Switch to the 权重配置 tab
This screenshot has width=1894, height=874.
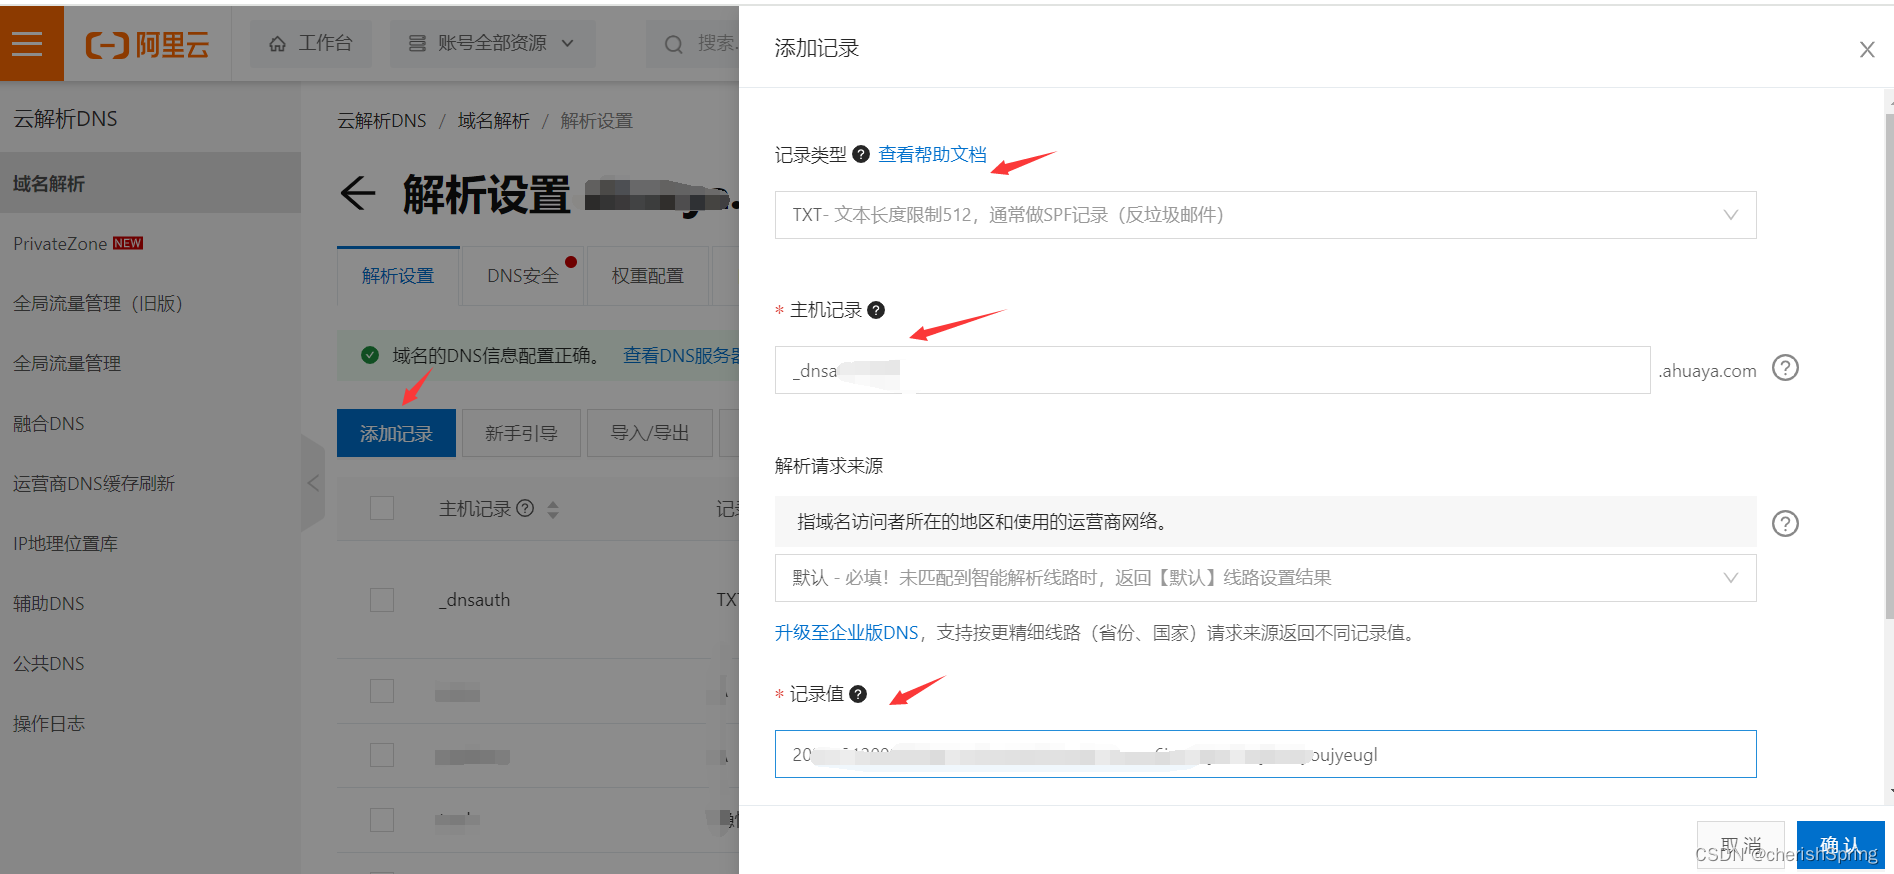[648, 276]
